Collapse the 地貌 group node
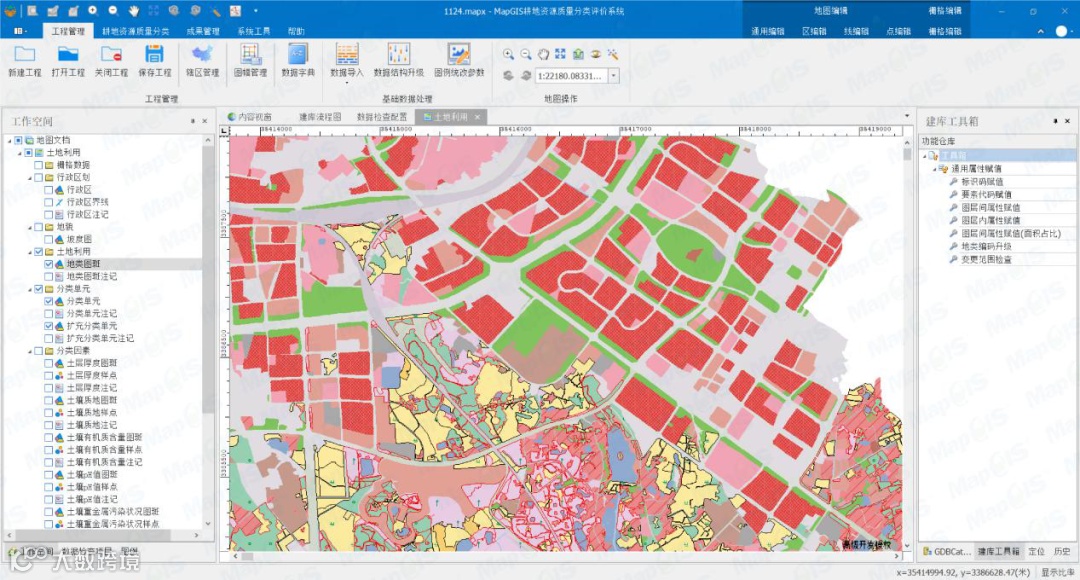Screen dimensions: 1080x580 click(30, 227)
